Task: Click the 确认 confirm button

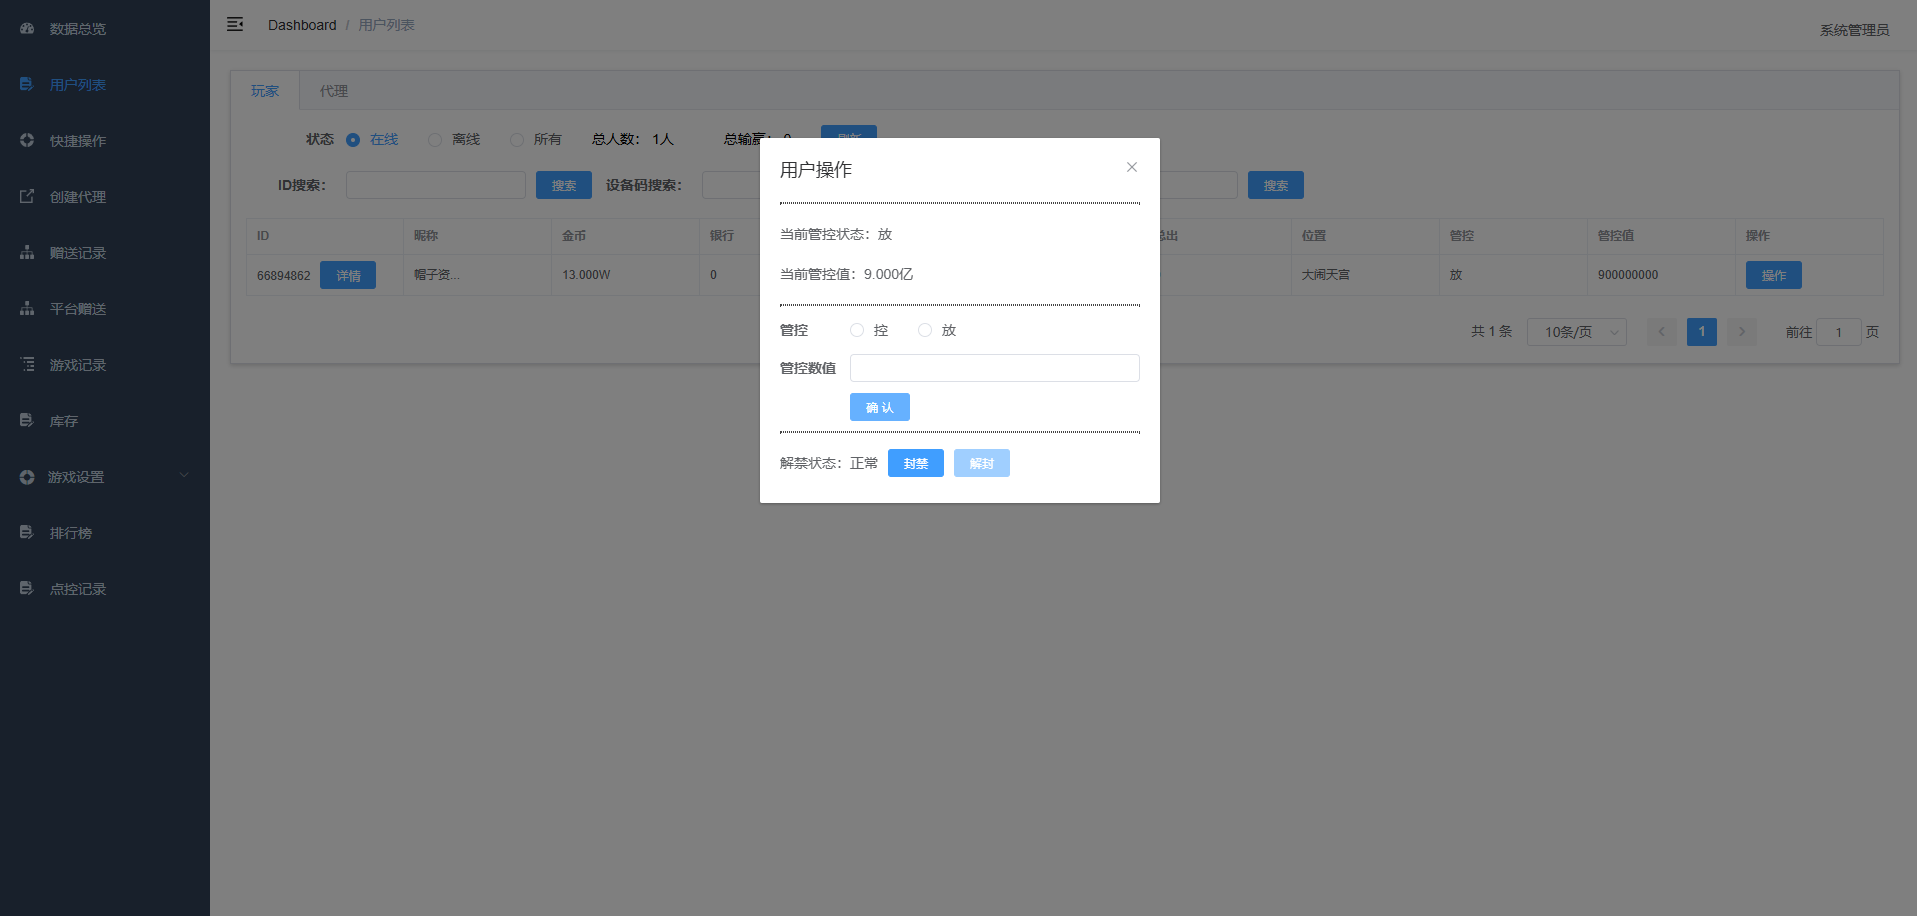Action: [879, 407]
